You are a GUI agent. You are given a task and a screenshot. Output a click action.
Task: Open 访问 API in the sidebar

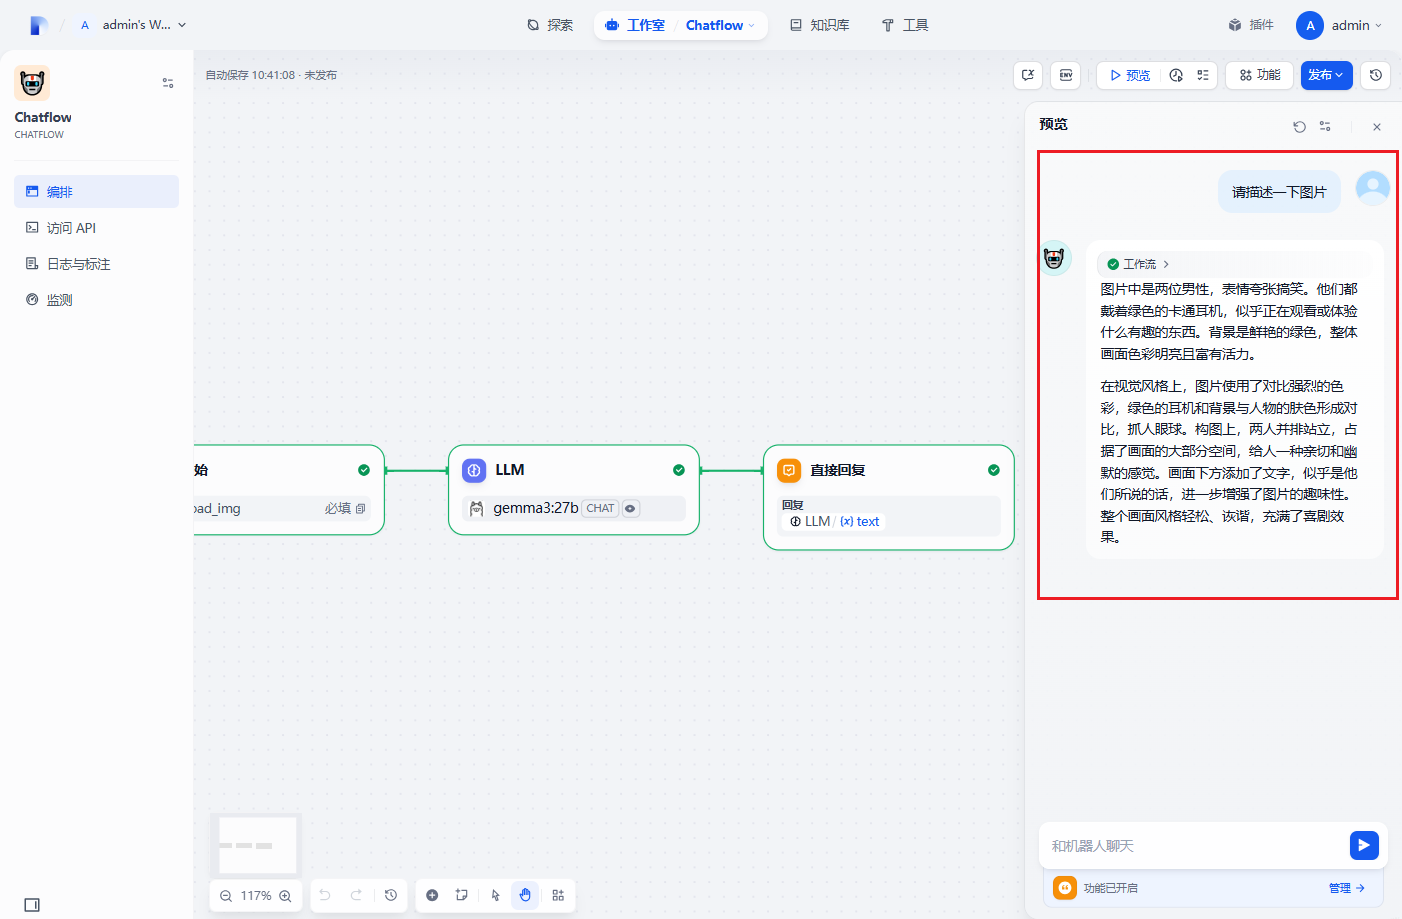click(96, 228)
